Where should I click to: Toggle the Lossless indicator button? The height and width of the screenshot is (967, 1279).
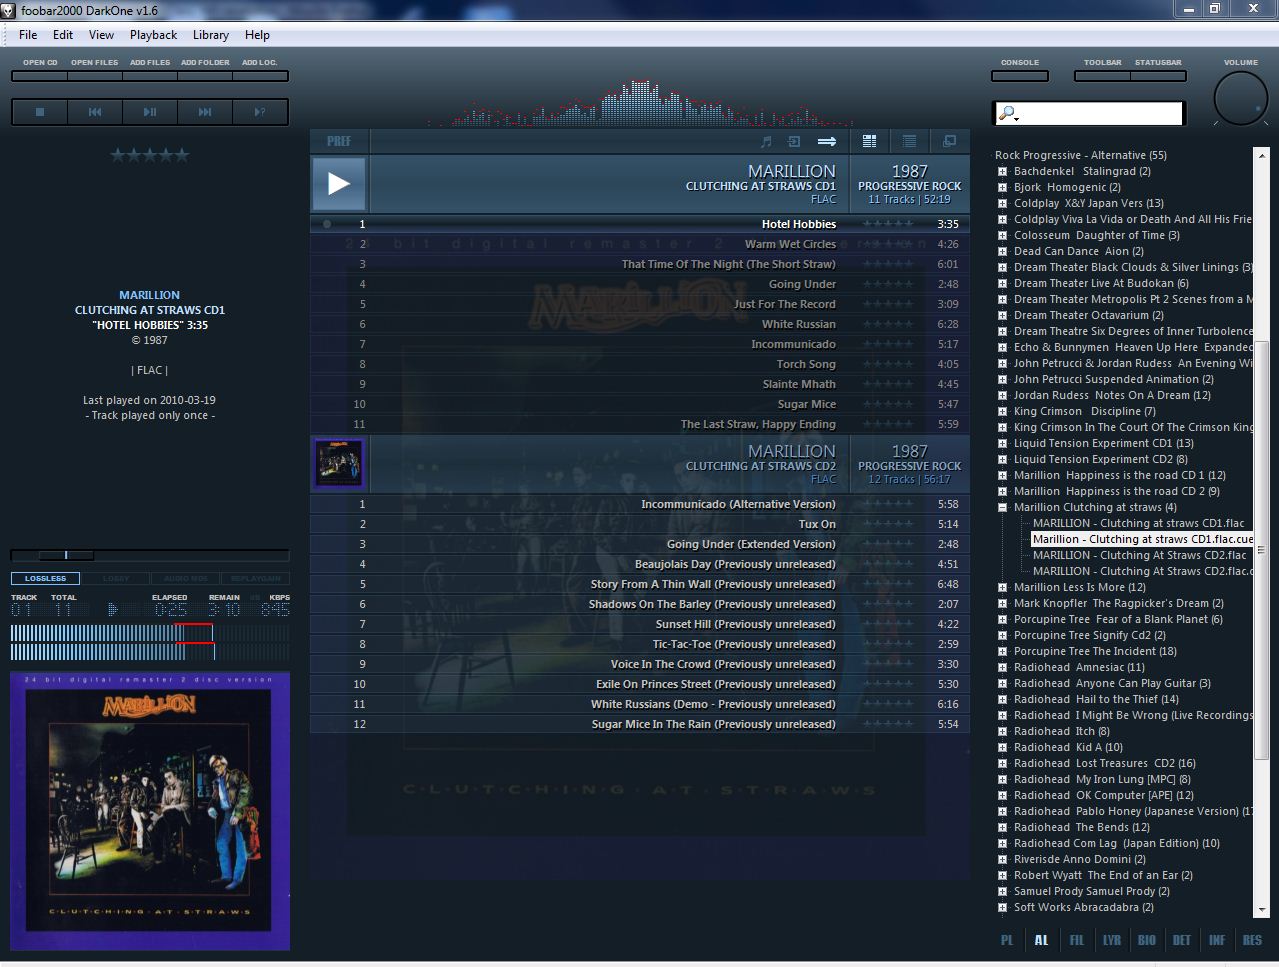[x=46, y=578]
